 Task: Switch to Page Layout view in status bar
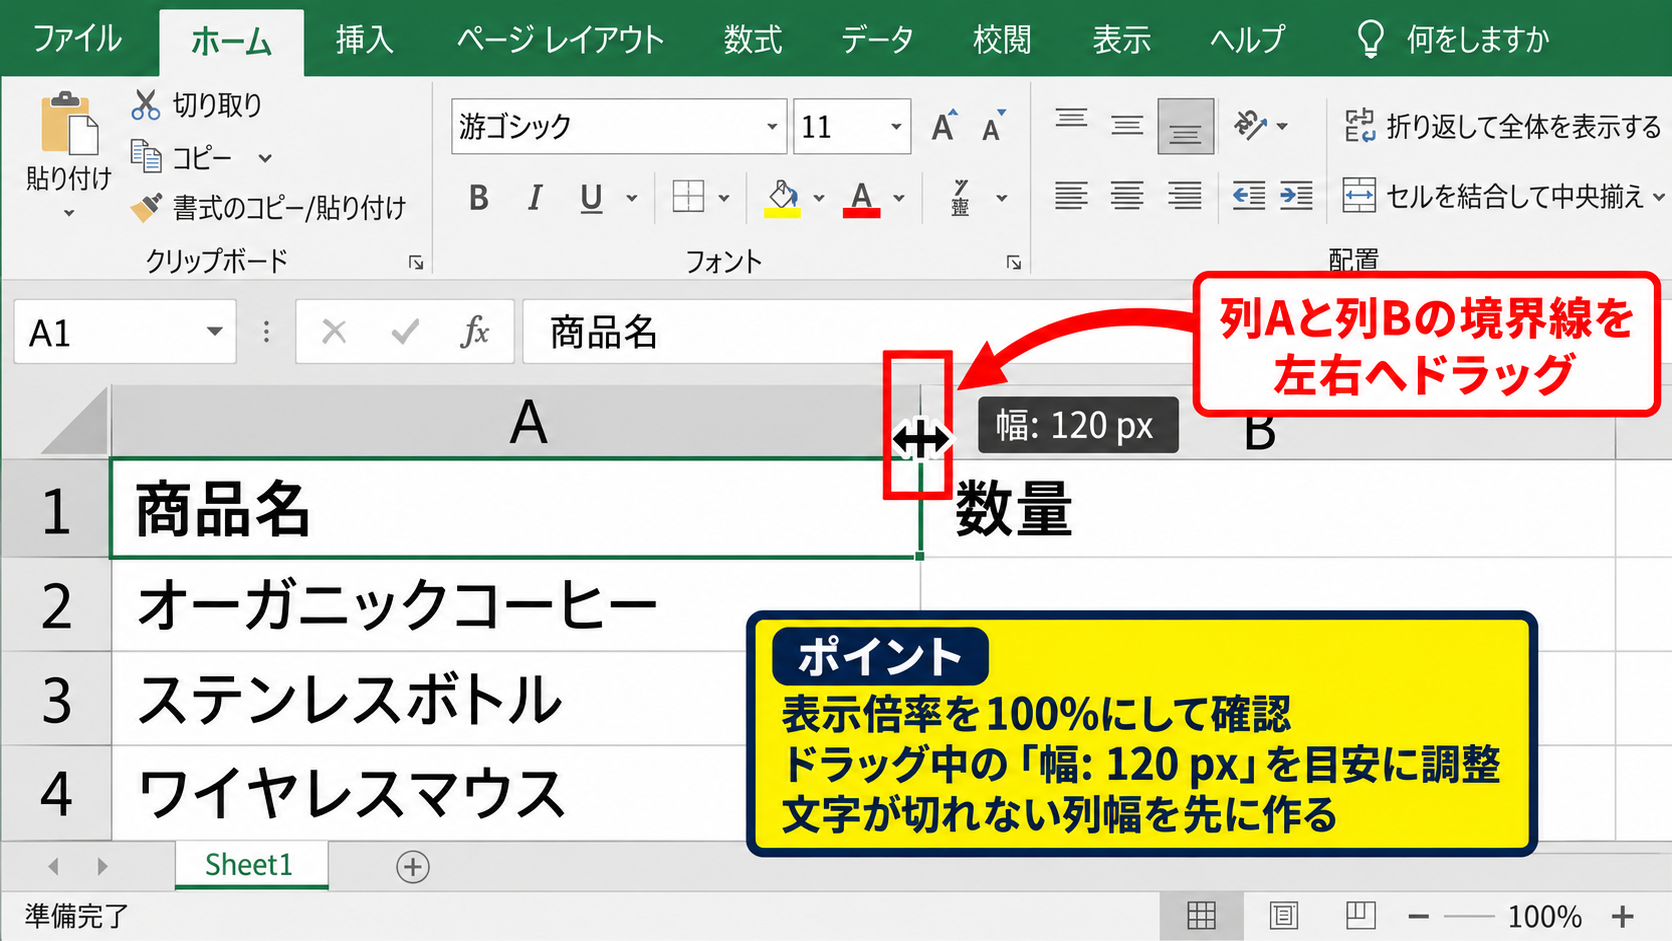[1283, 916]
